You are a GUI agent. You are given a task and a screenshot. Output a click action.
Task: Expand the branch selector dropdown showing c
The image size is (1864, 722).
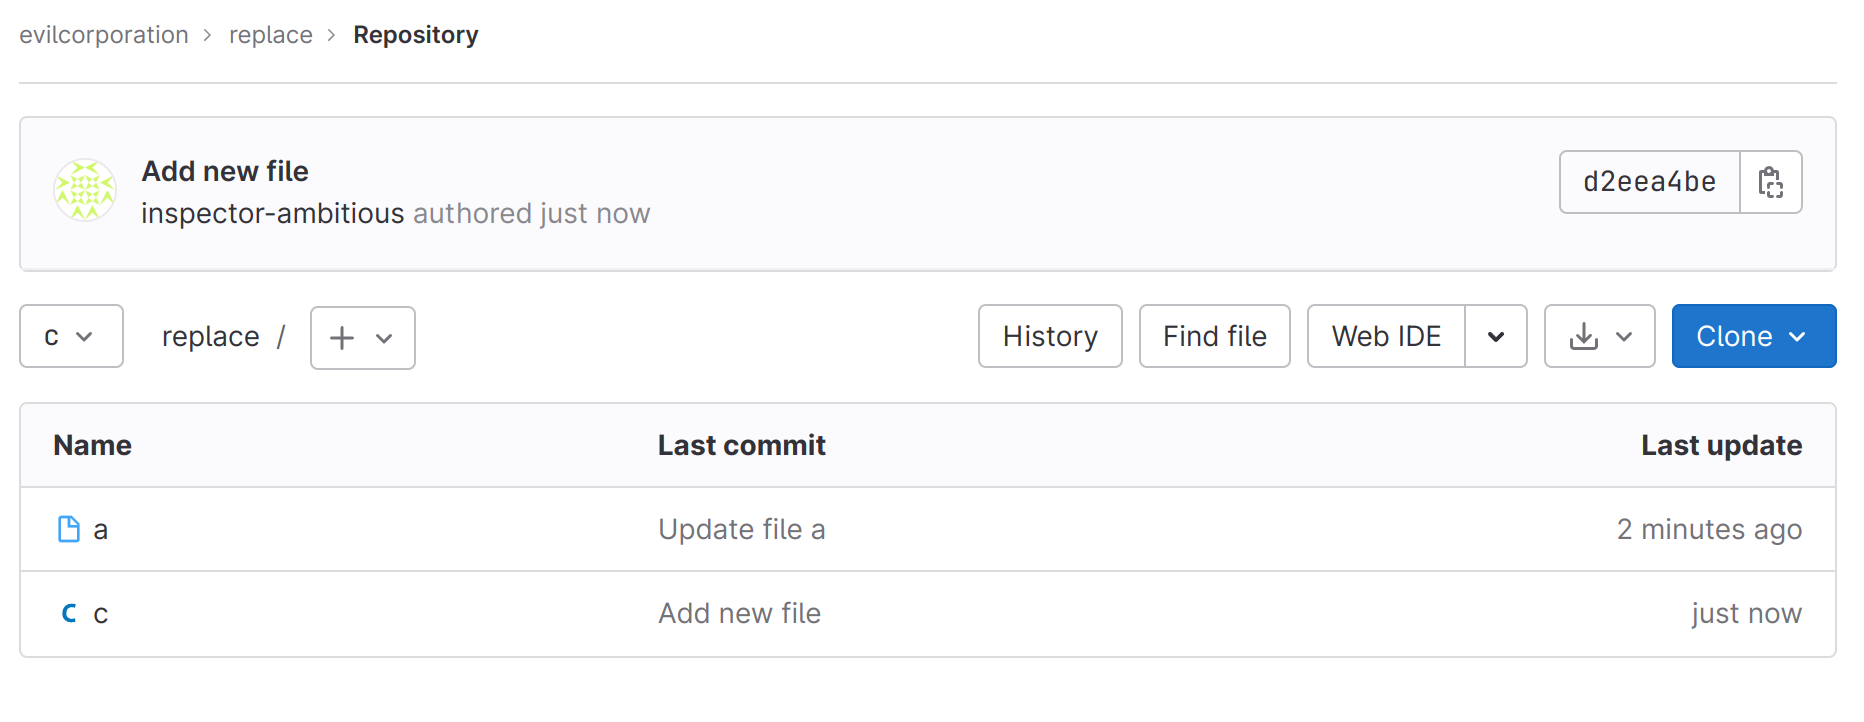point(71,337)
